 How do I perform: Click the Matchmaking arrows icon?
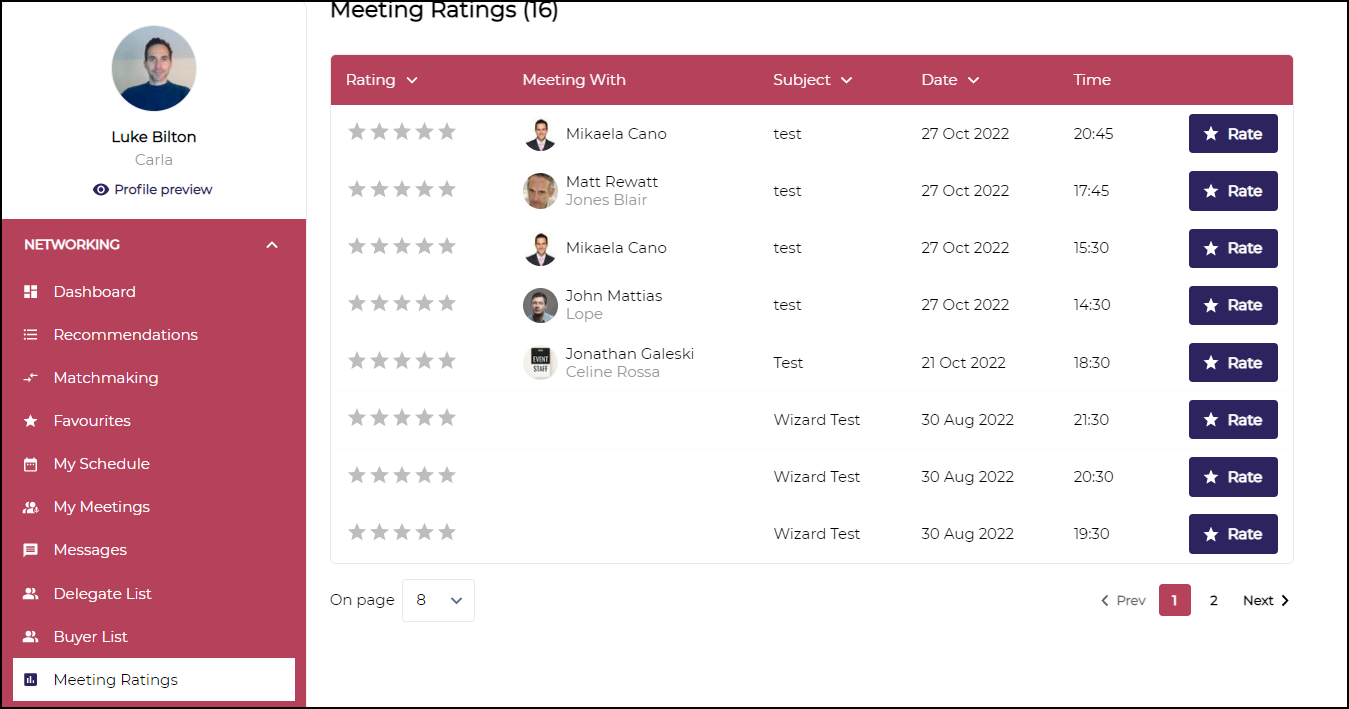[x=31, y=378]
